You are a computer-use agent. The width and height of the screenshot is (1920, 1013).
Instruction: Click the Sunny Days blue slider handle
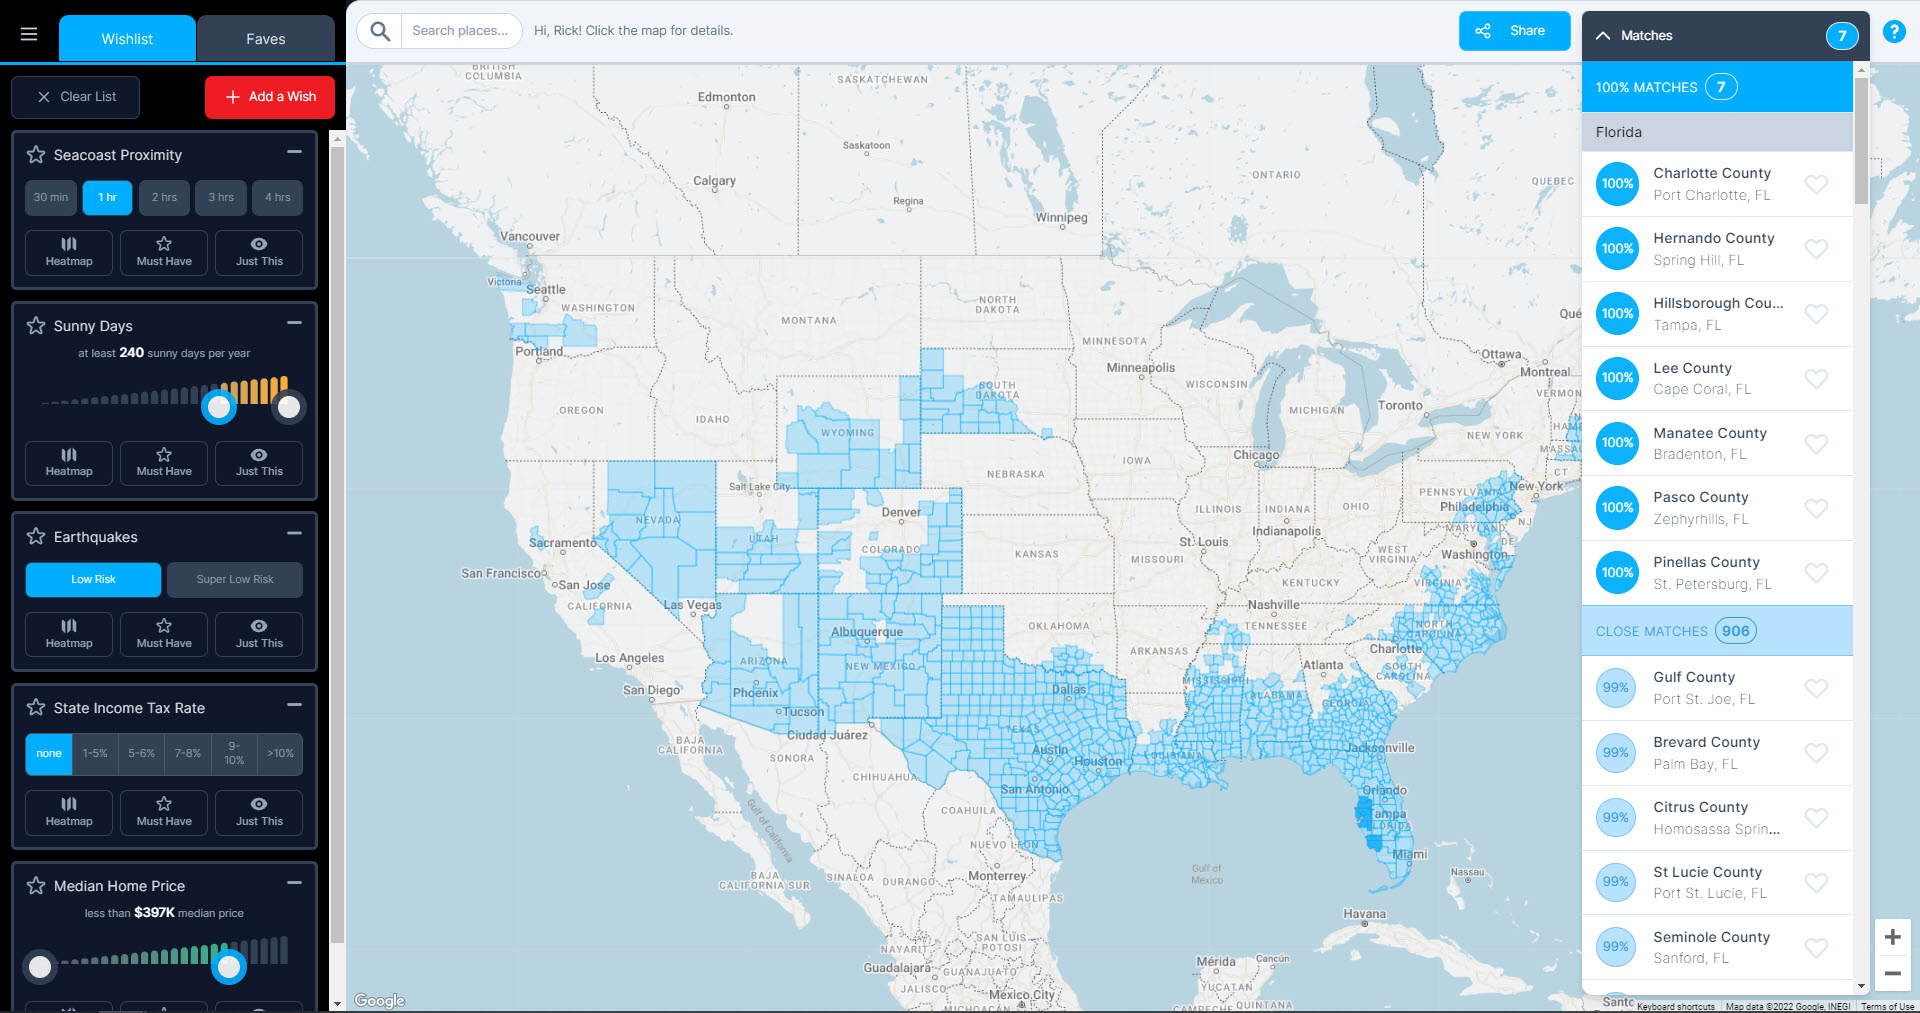pos(219,407)
